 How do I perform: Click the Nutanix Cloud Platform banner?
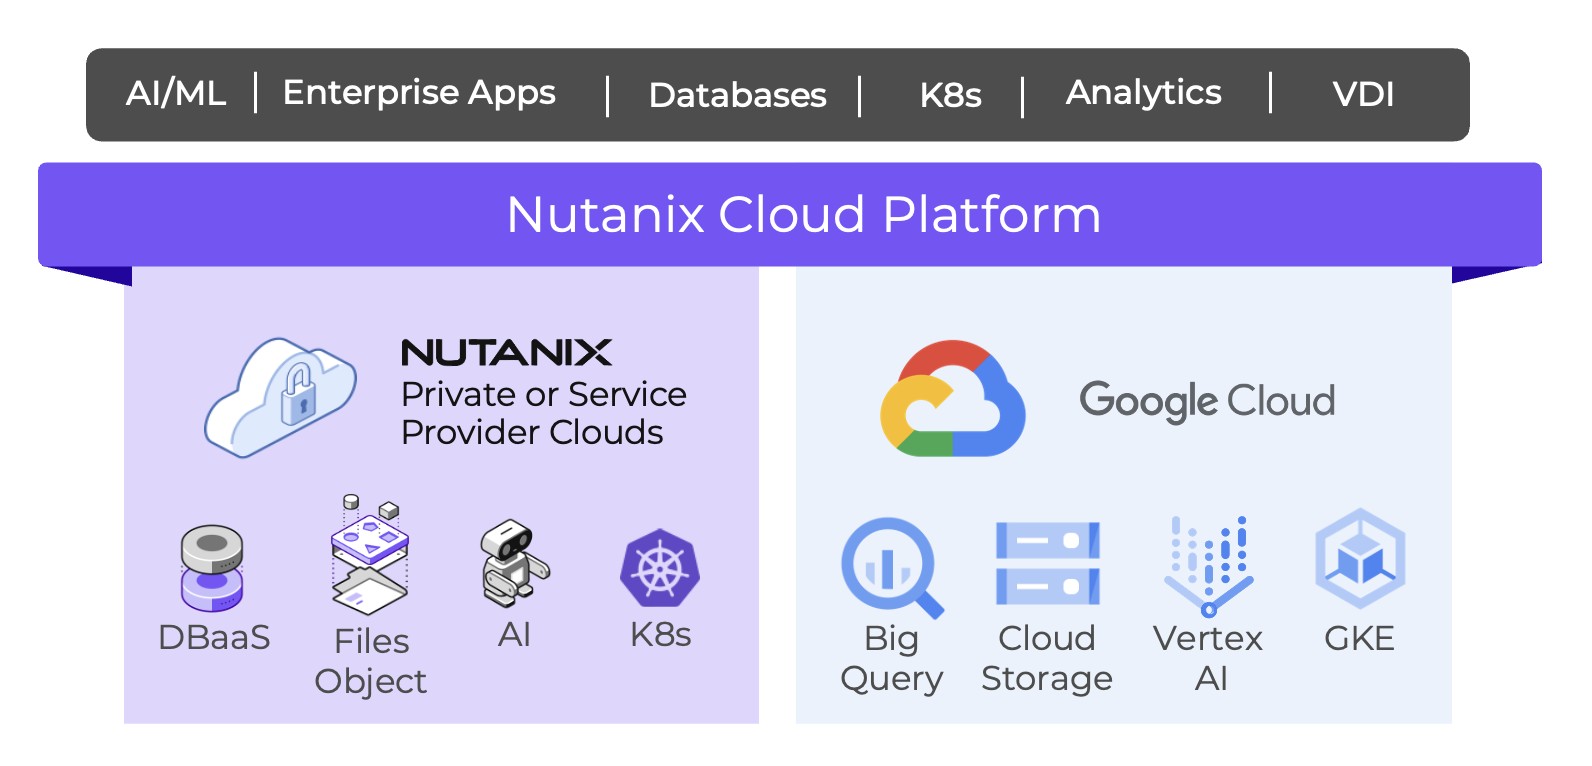803,214
